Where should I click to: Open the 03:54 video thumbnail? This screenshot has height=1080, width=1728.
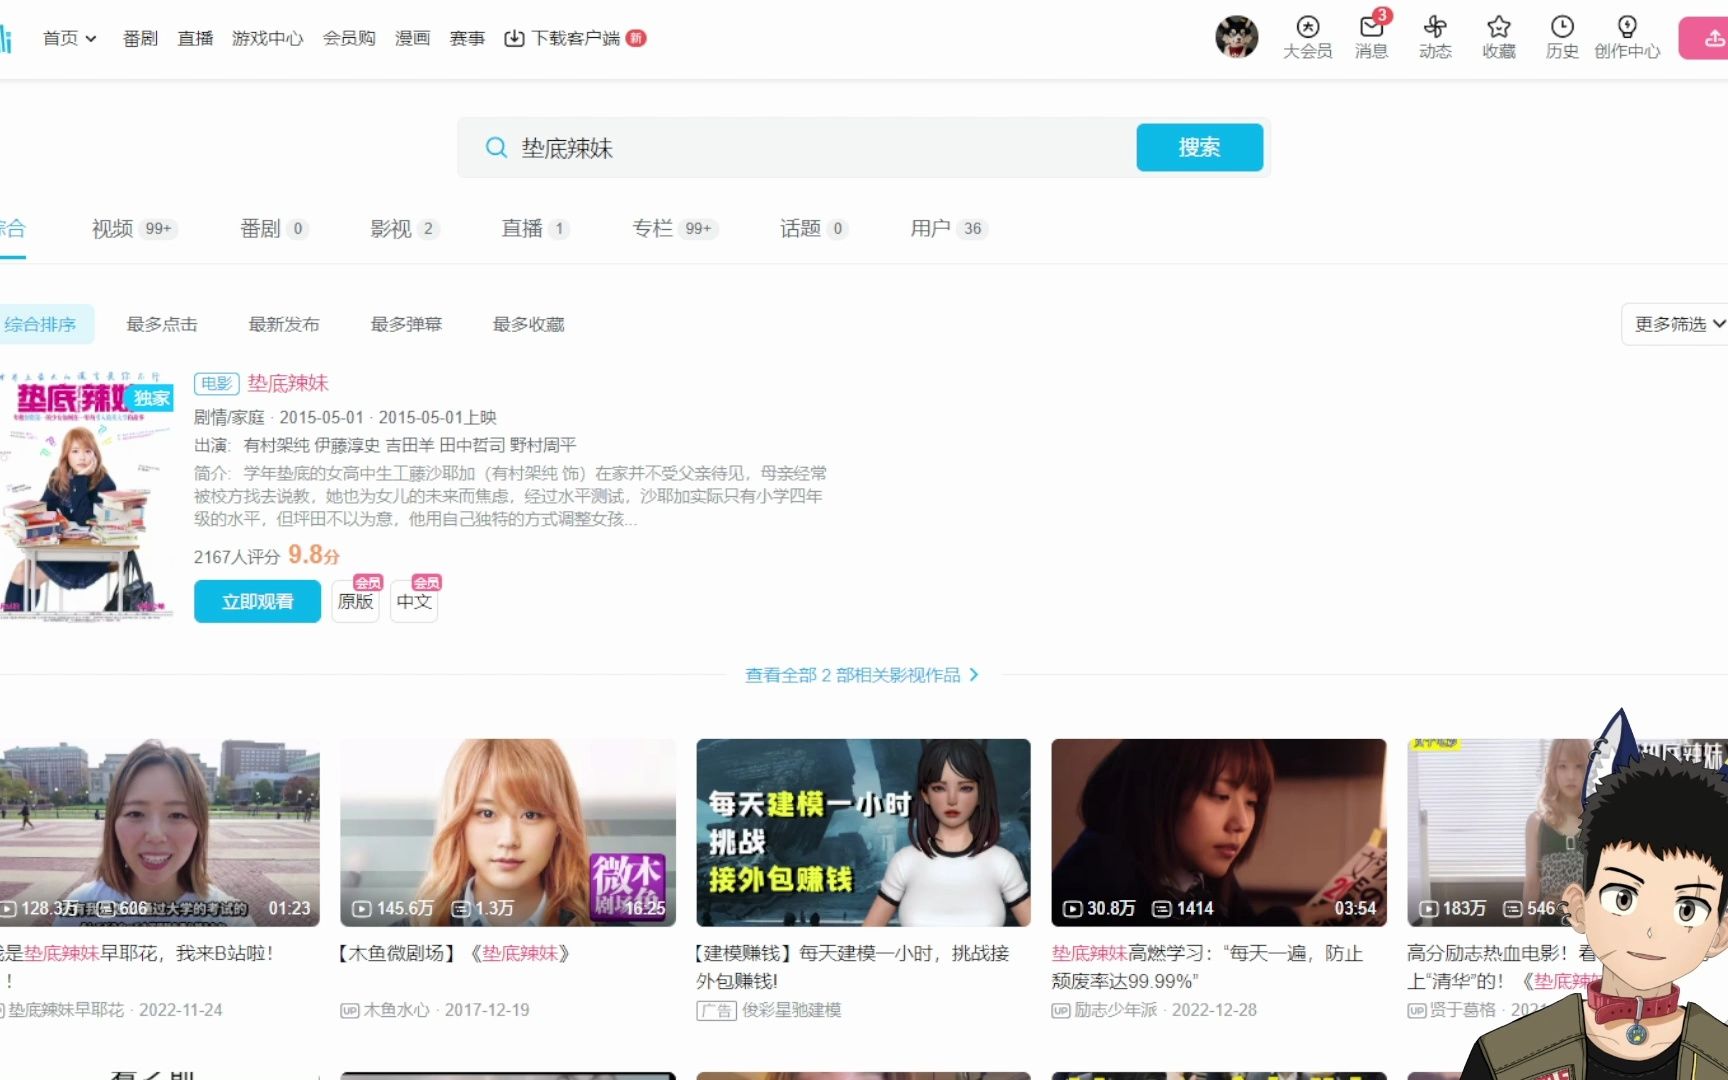(1219, 832)
